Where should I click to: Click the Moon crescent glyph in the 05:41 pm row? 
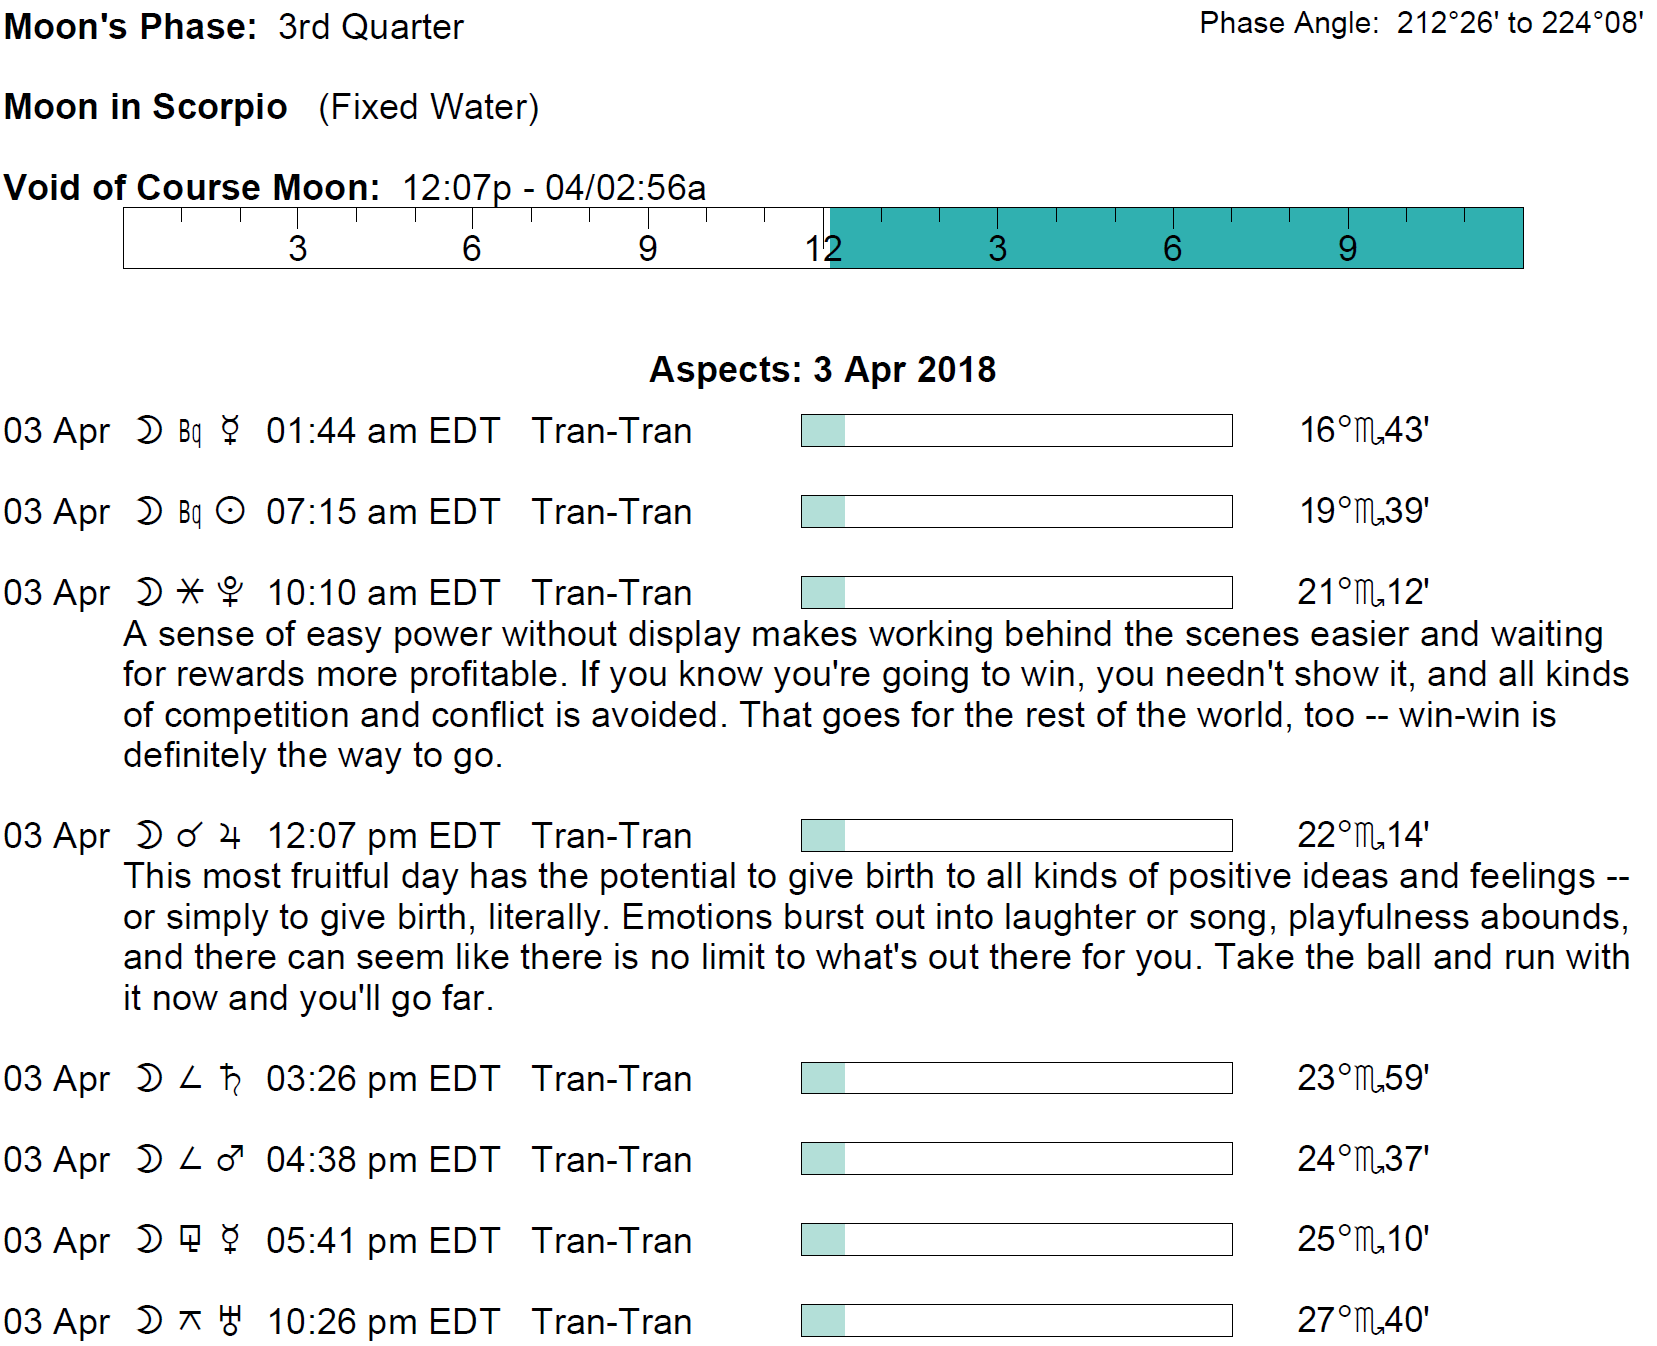coord(149,1241)
